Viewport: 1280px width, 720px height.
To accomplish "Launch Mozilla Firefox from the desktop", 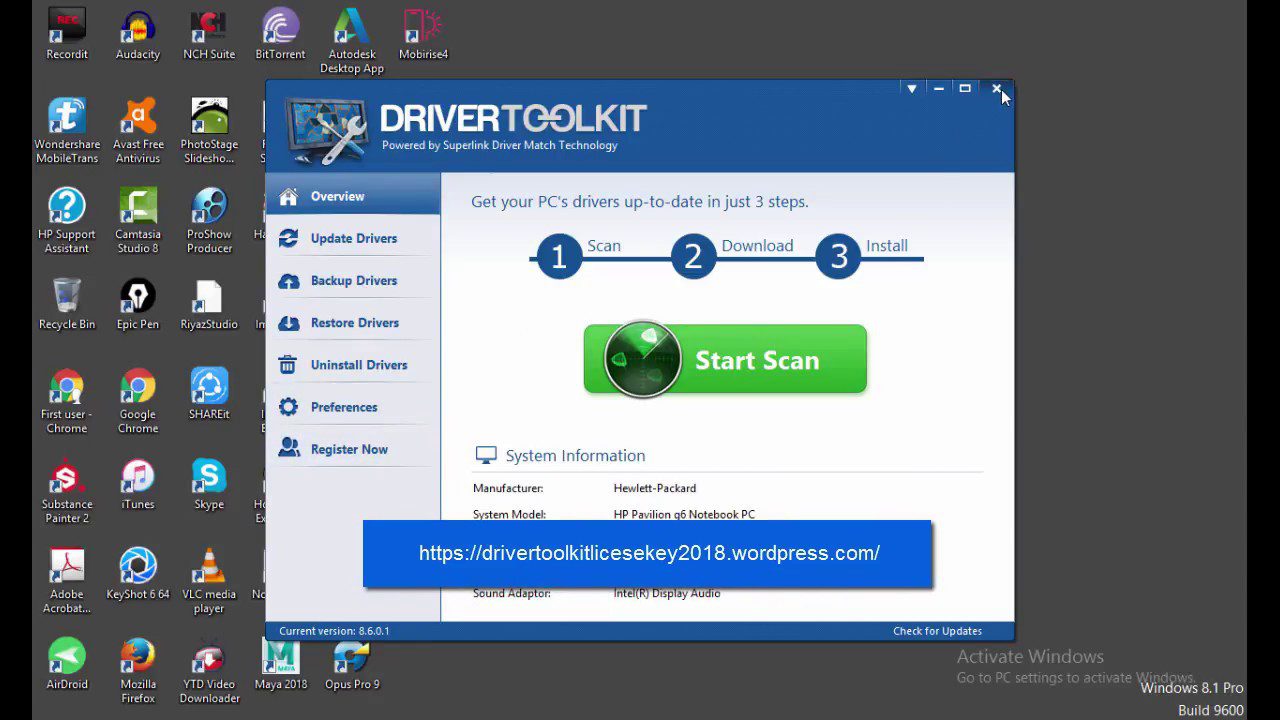I will coord(138,671).
